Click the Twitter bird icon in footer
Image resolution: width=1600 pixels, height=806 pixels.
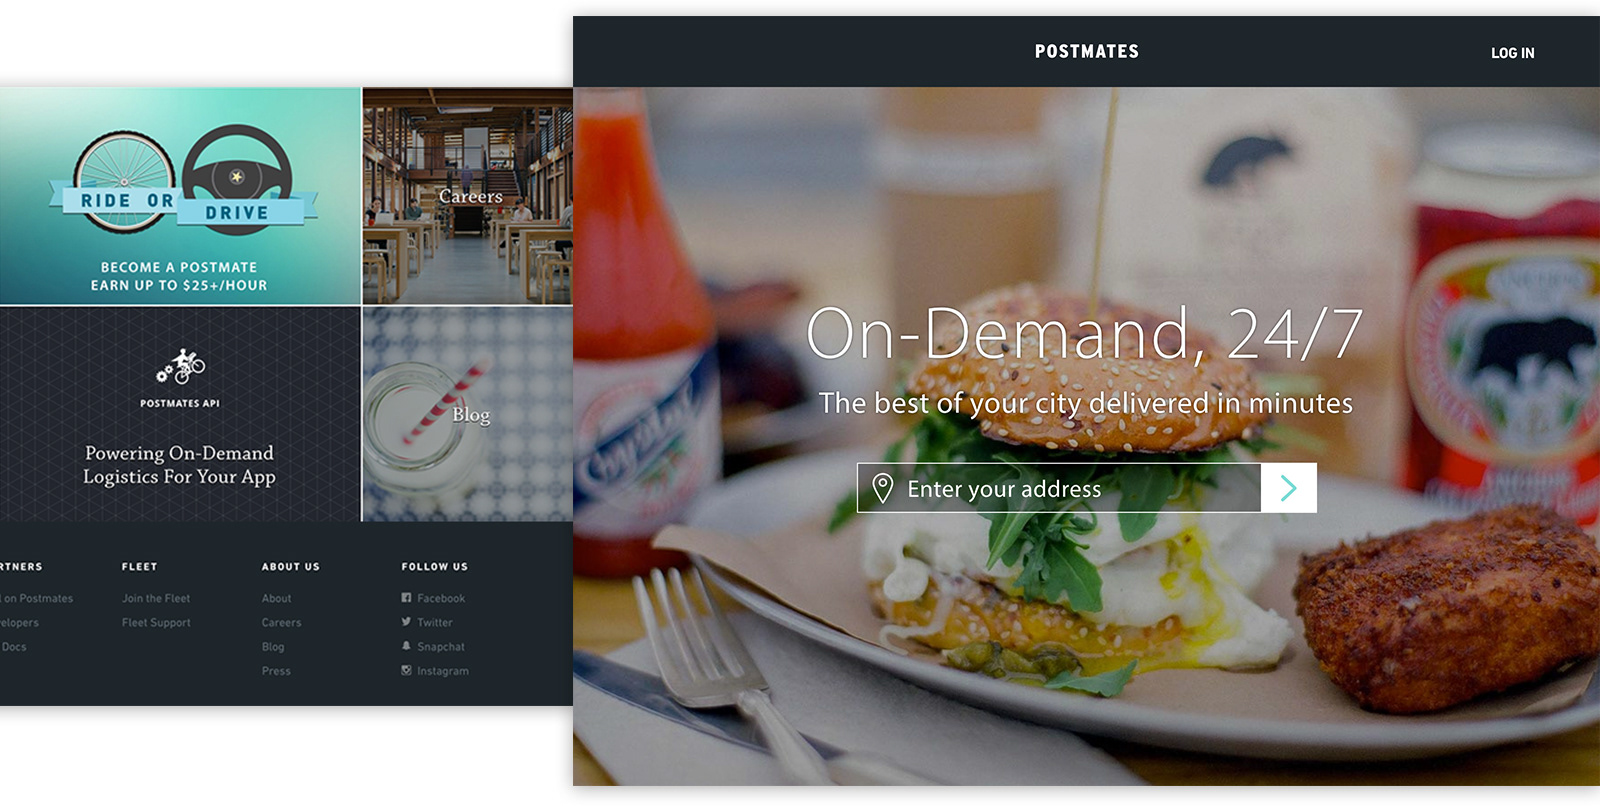(x=406, y=622)
